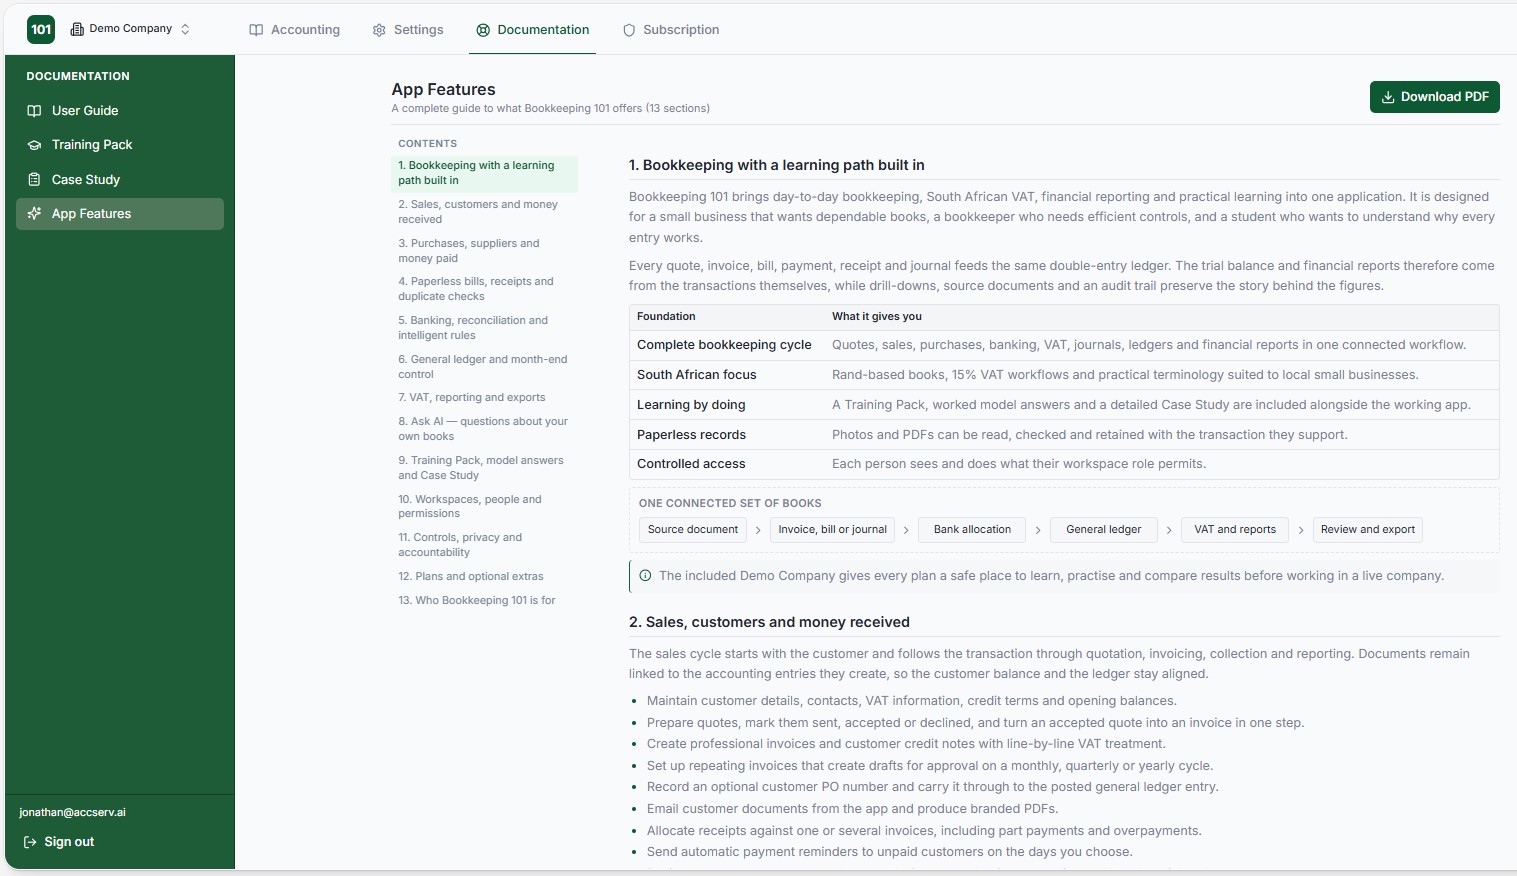Jump to contents item 2 Sales, customers and money received
Viewport: 1517px width, 876px height.
pos(484,212)
